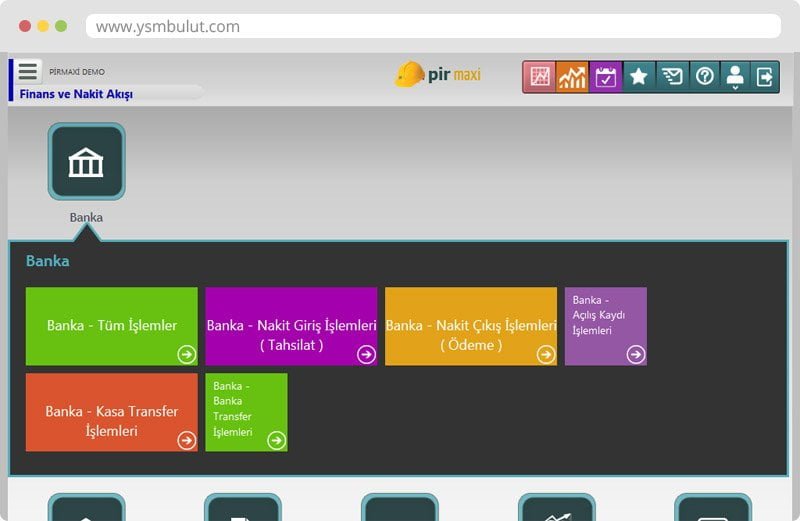Click the help question mark icon
This screenshot has width=800, height=521.
[x=704, y=77]
